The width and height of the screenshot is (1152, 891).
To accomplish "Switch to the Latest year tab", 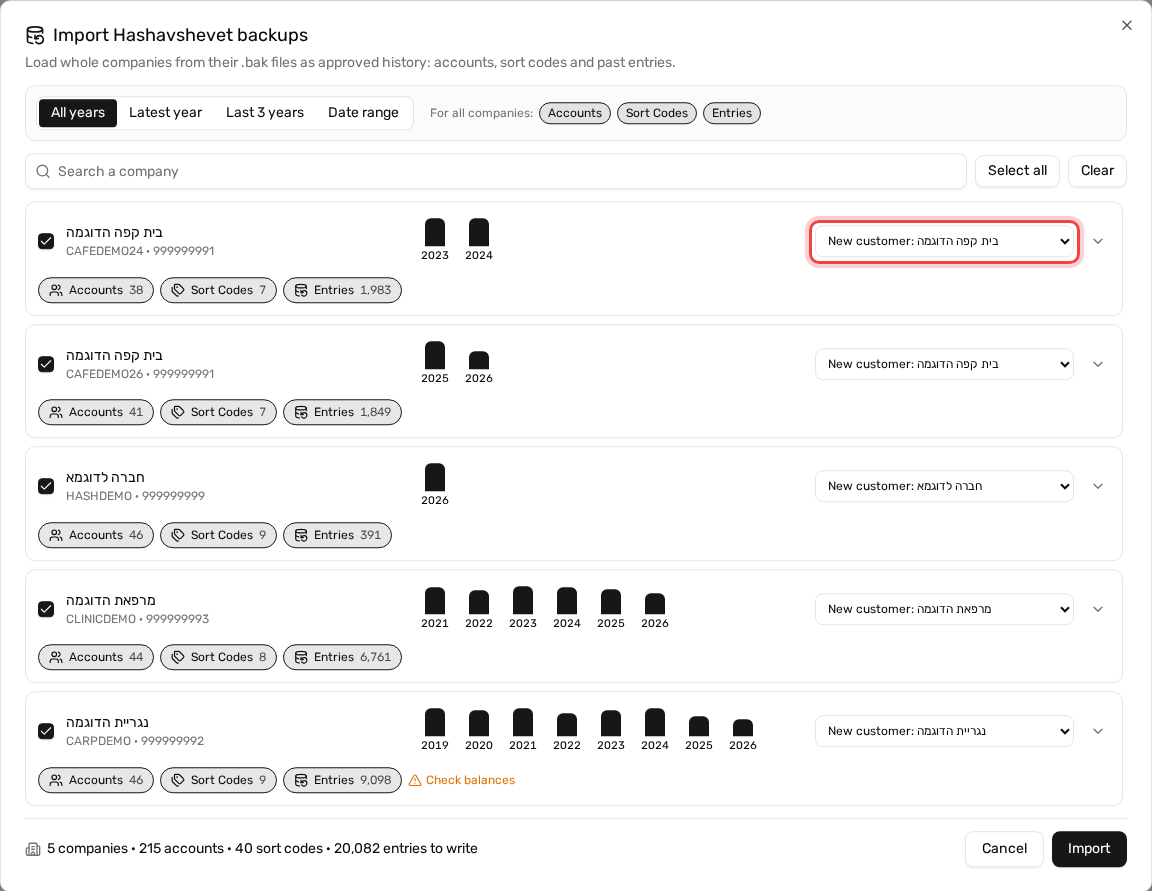I will (165, 113).
